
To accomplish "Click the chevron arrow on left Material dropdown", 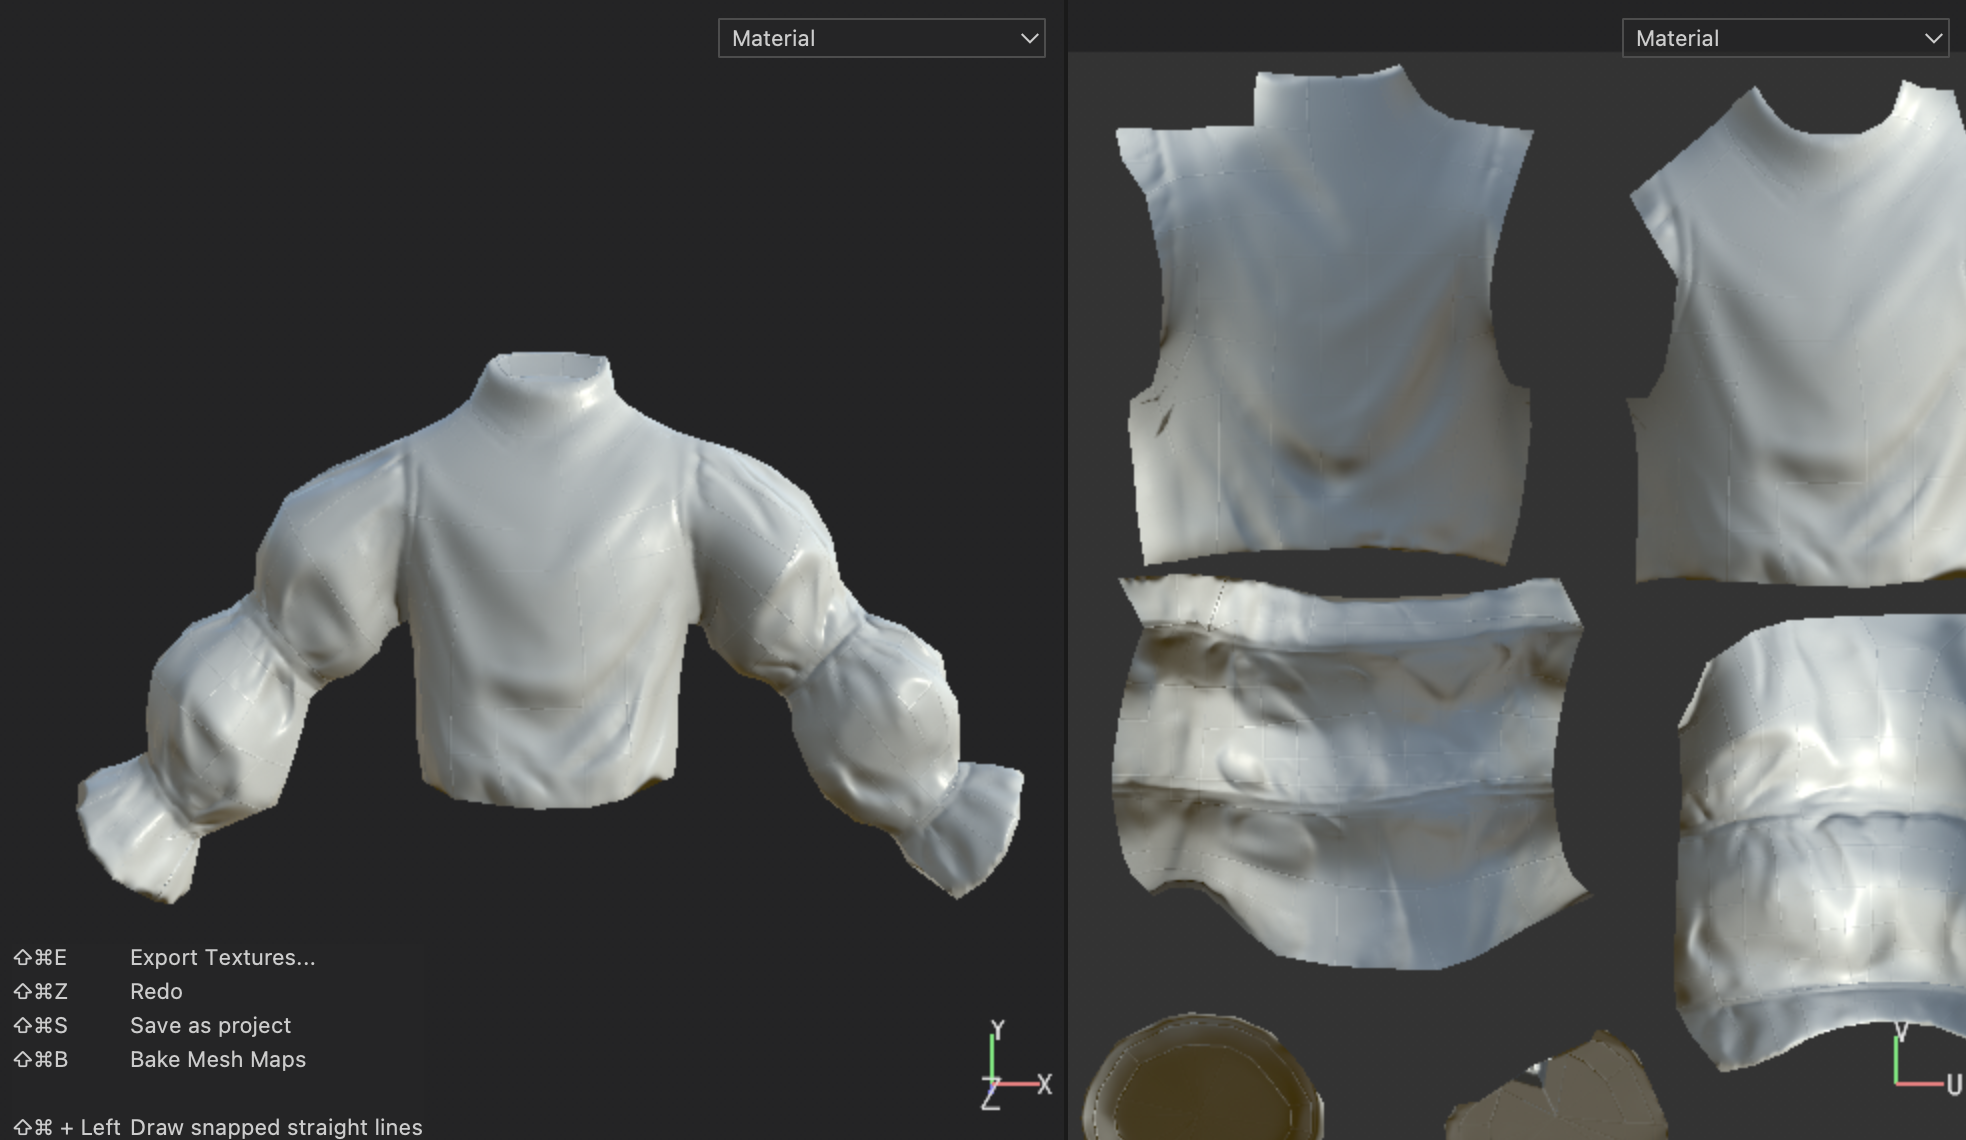I will pos(1029,39).
